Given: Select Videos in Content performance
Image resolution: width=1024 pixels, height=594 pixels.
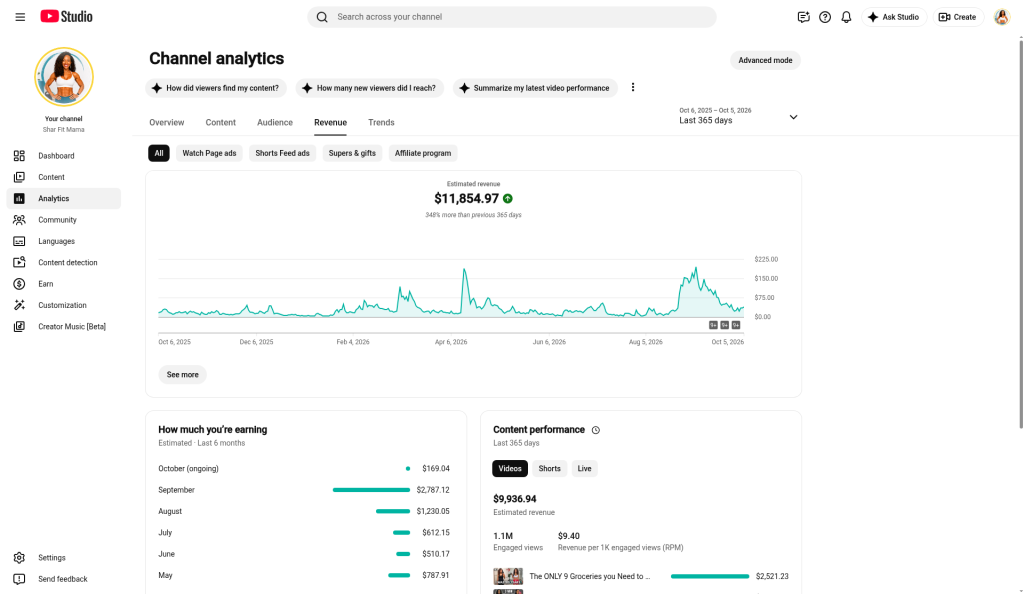Looking at the screenshot, I should coord(510,469).
